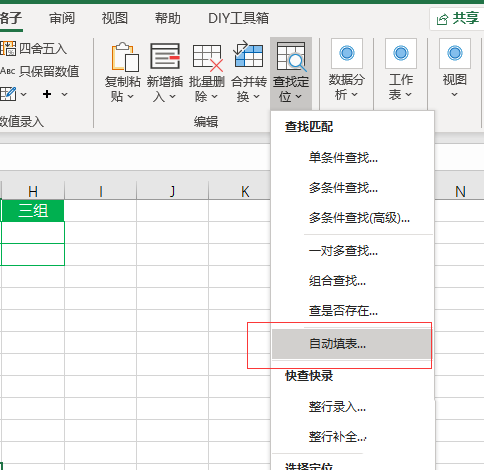Select column H header

[33, 191]
